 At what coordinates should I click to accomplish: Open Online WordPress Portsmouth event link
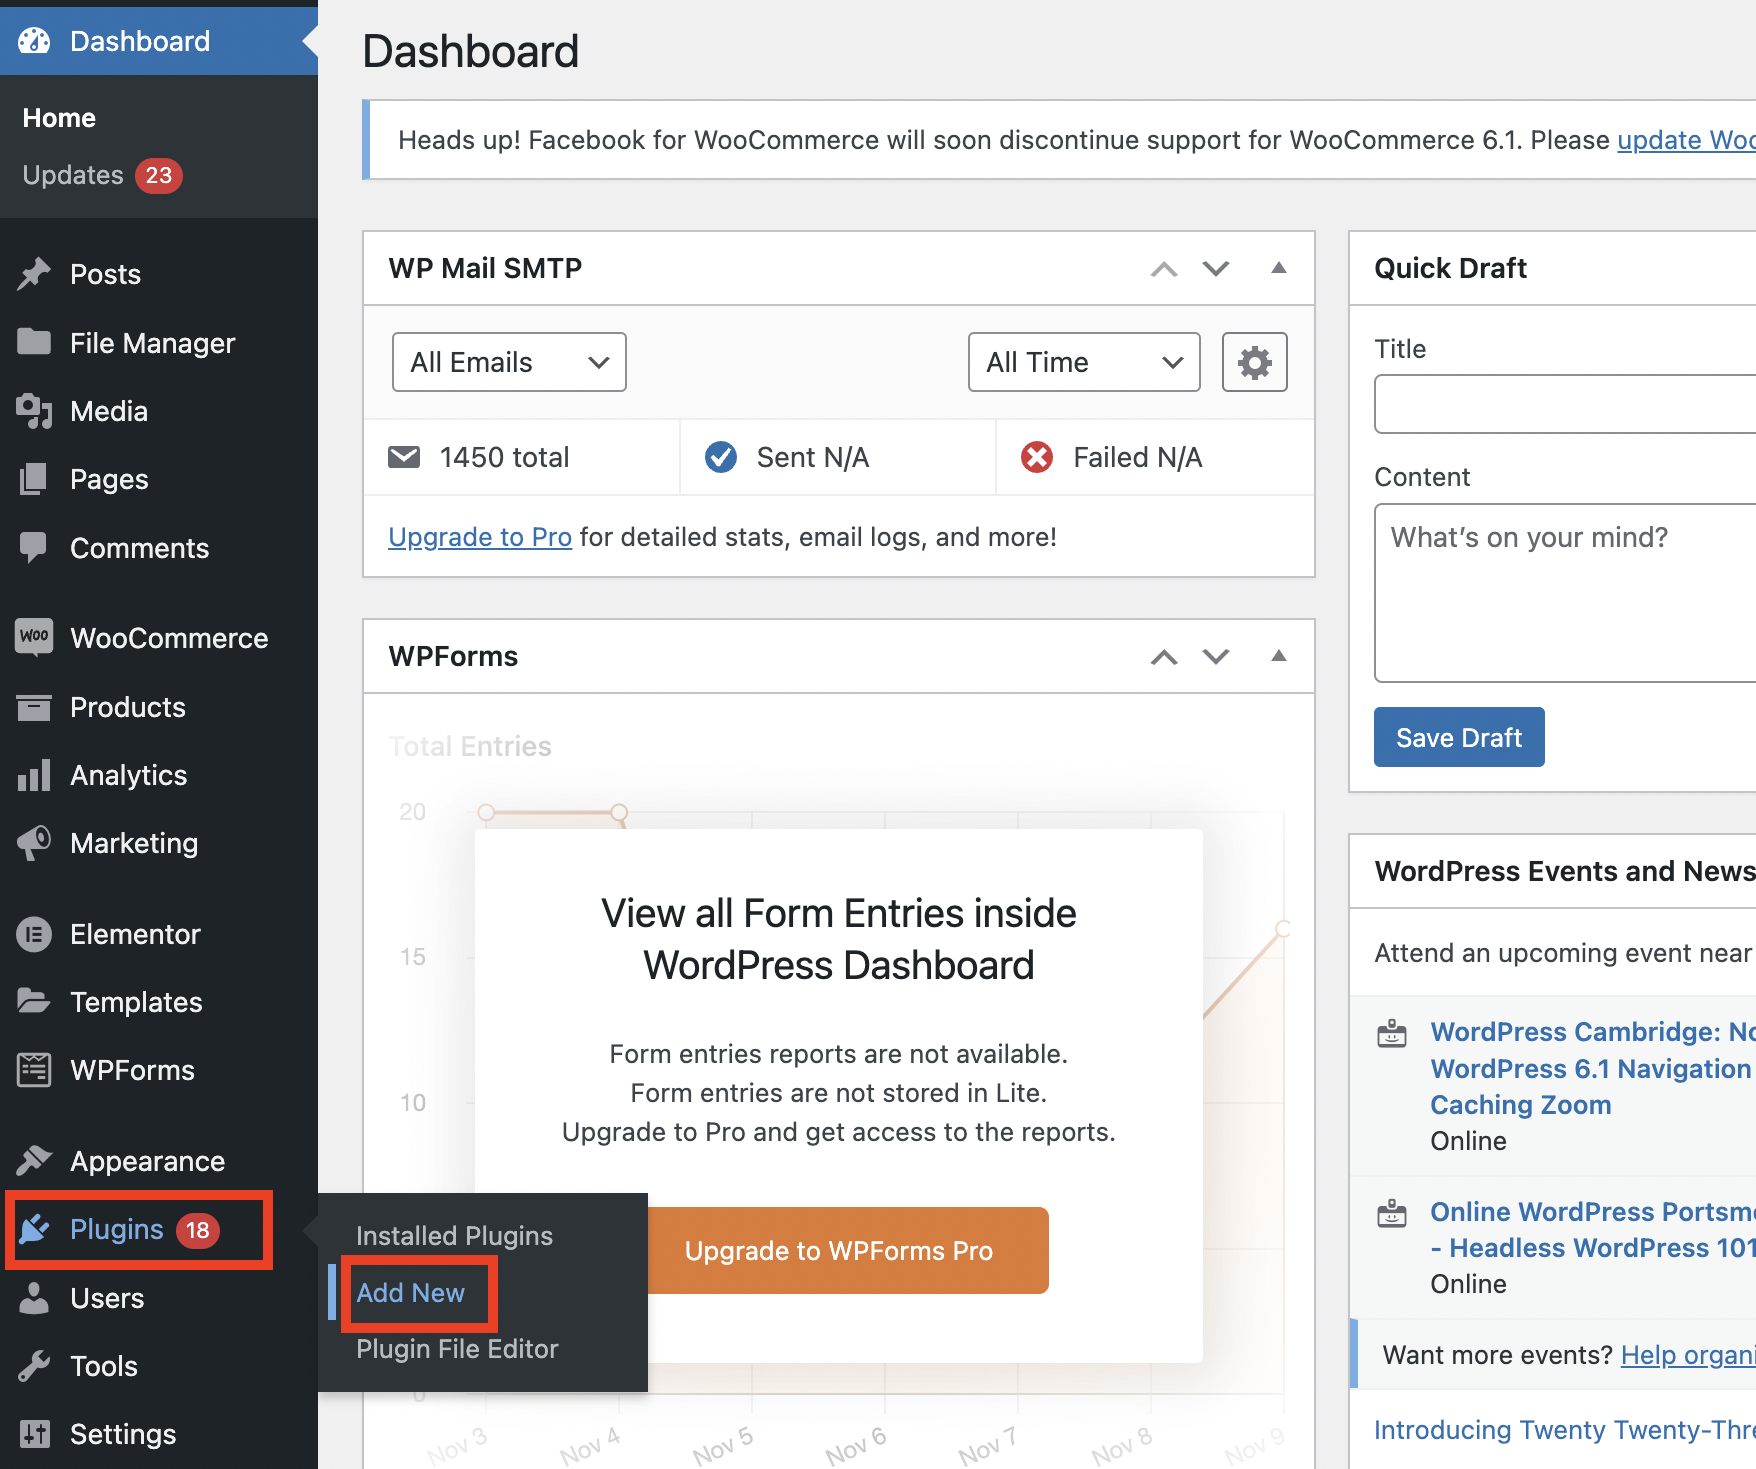click(1592, 1230)
